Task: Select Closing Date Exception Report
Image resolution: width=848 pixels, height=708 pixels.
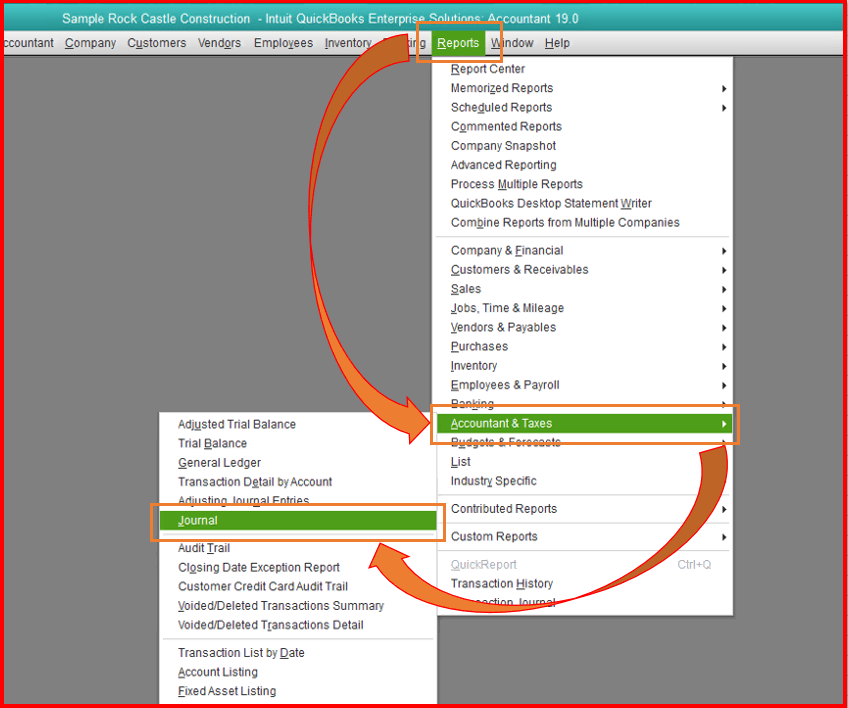Action: tap(298, 567)
